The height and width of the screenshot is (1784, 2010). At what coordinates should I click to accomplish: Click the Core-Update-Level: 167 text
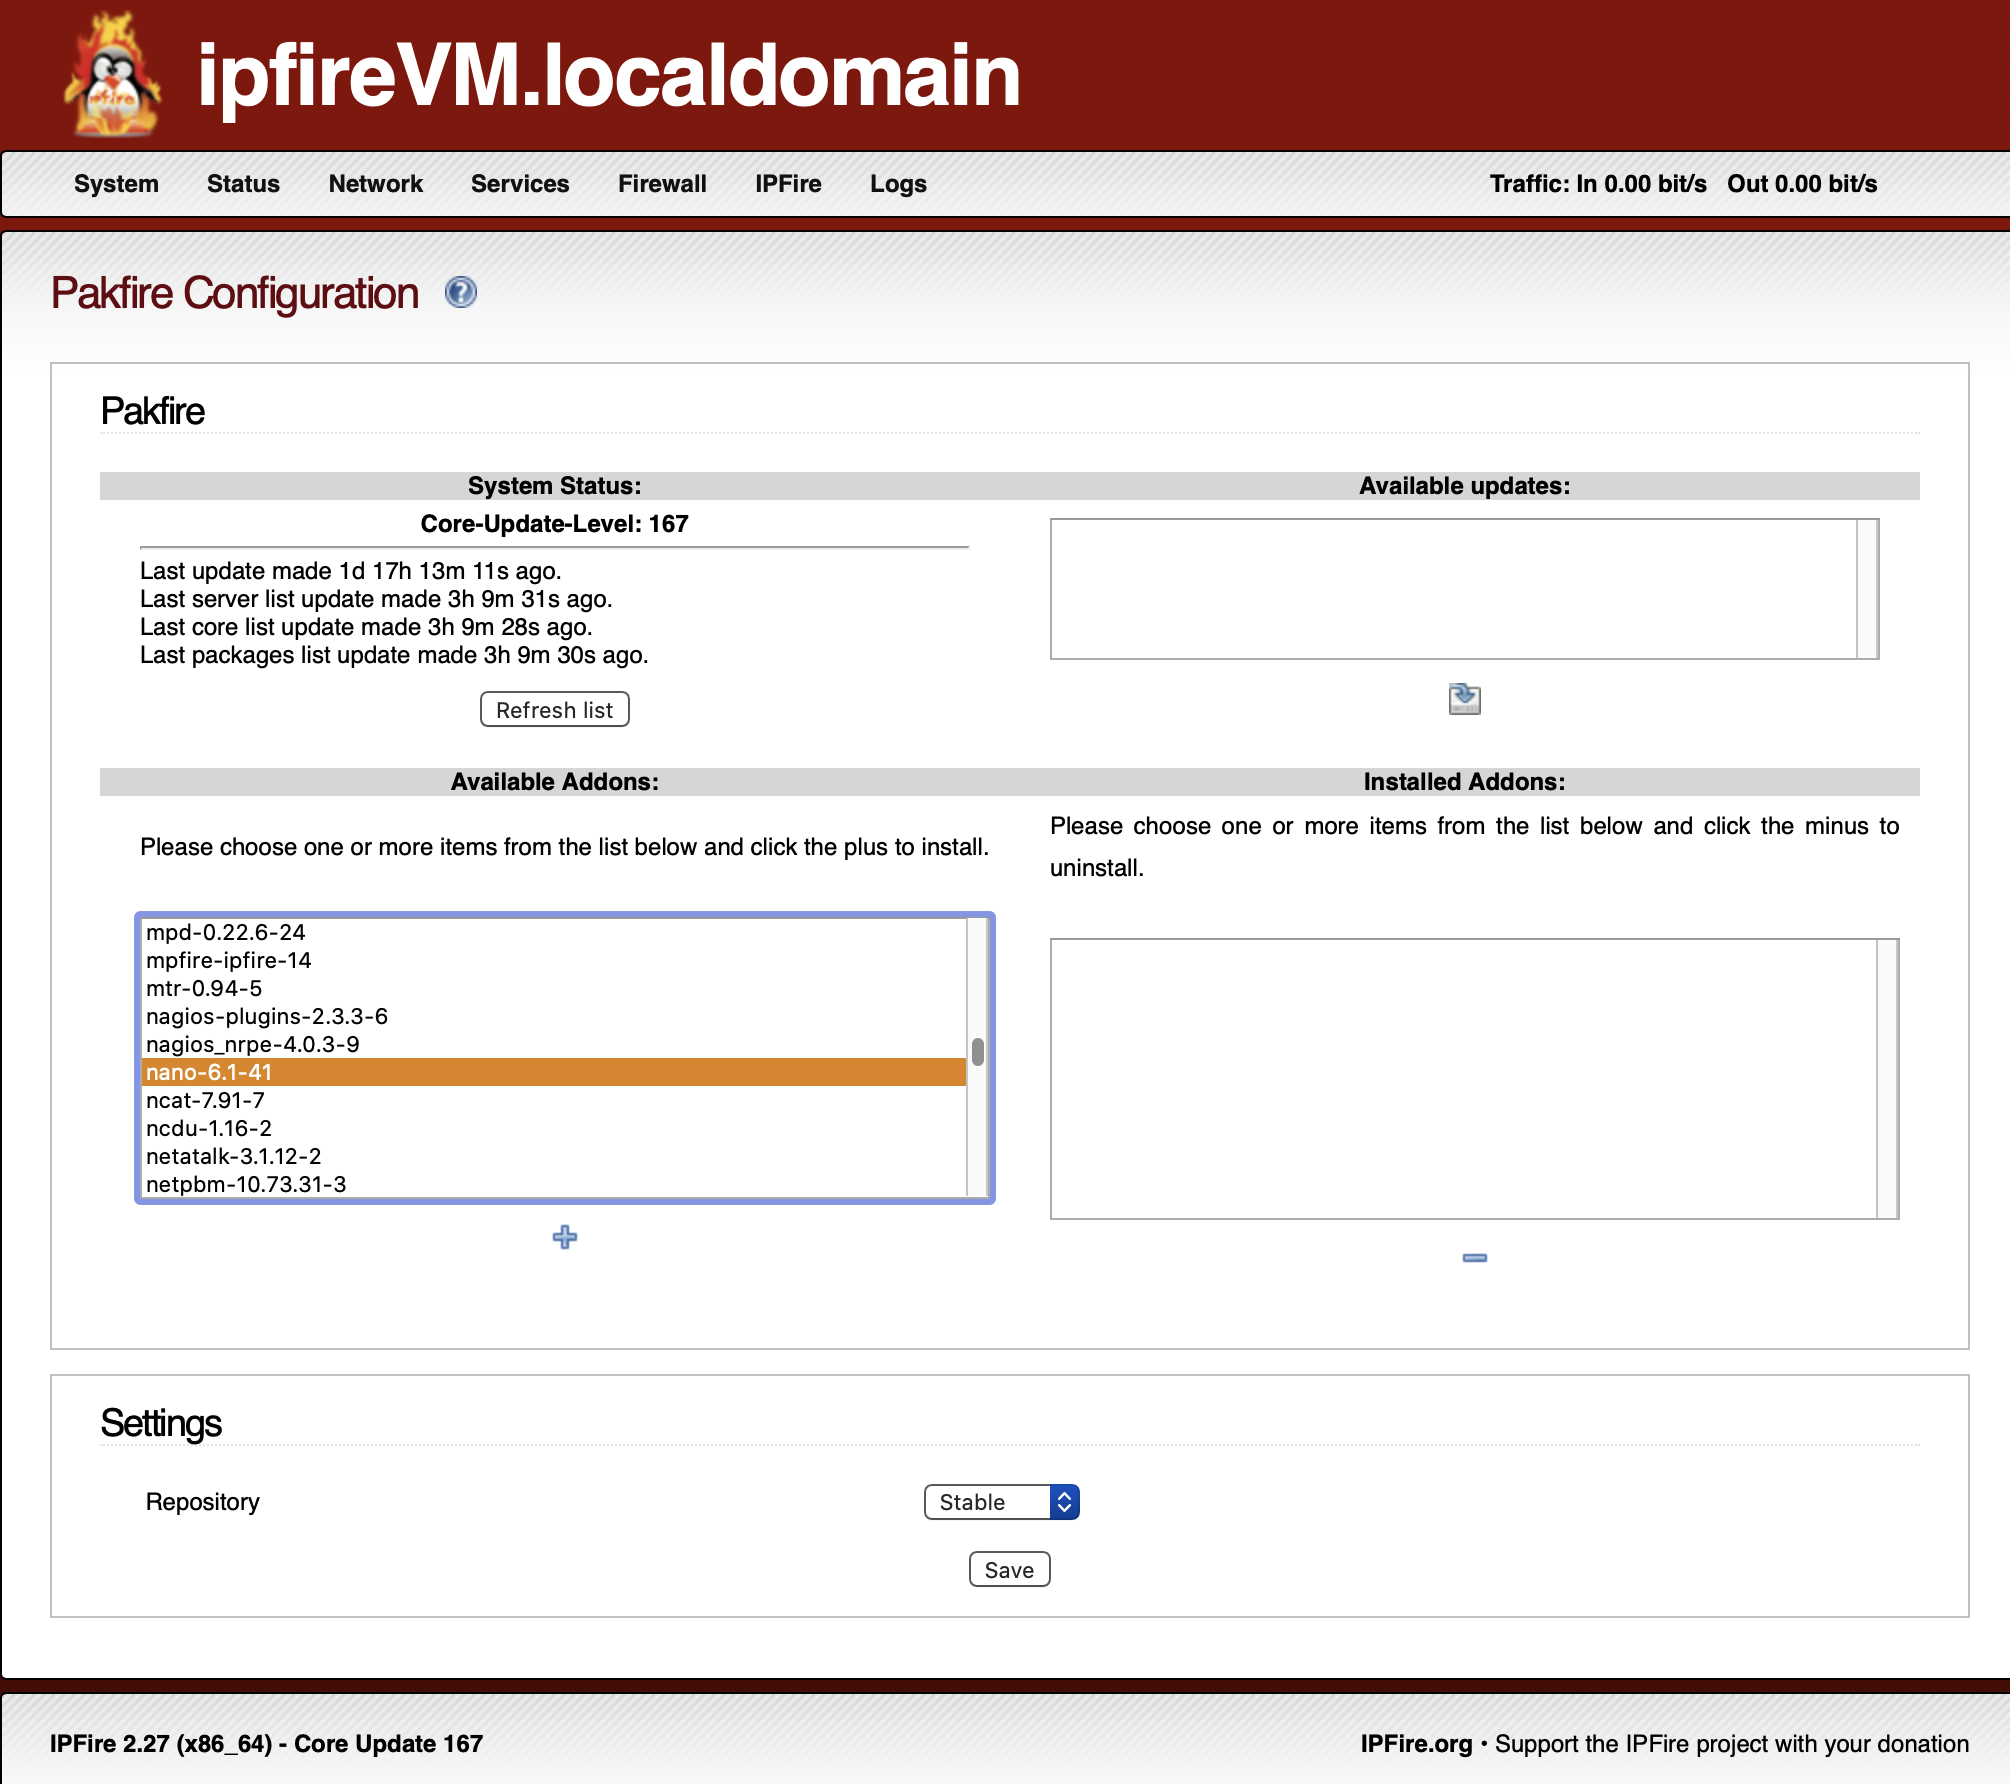tap(555, 524)
